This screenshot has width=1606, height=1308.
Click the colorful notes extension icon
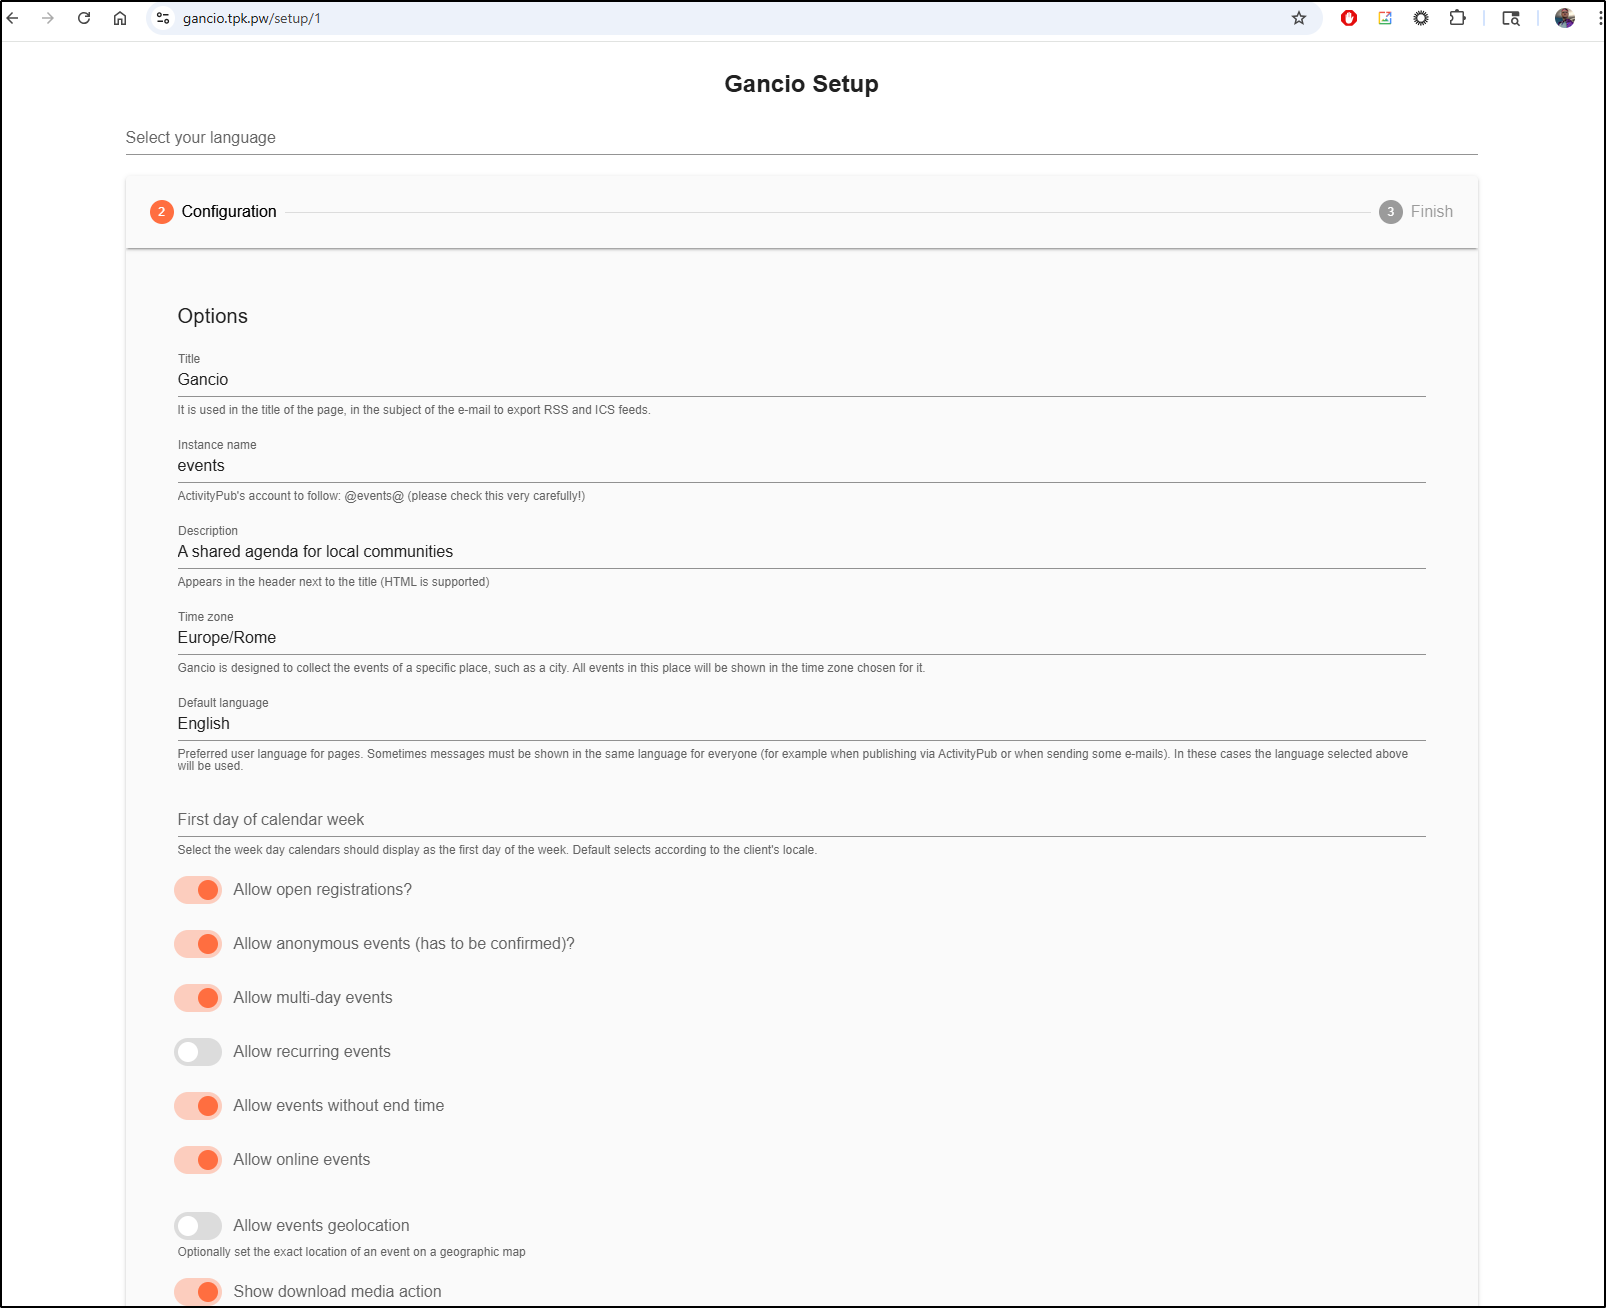(x=1385, y=18)
